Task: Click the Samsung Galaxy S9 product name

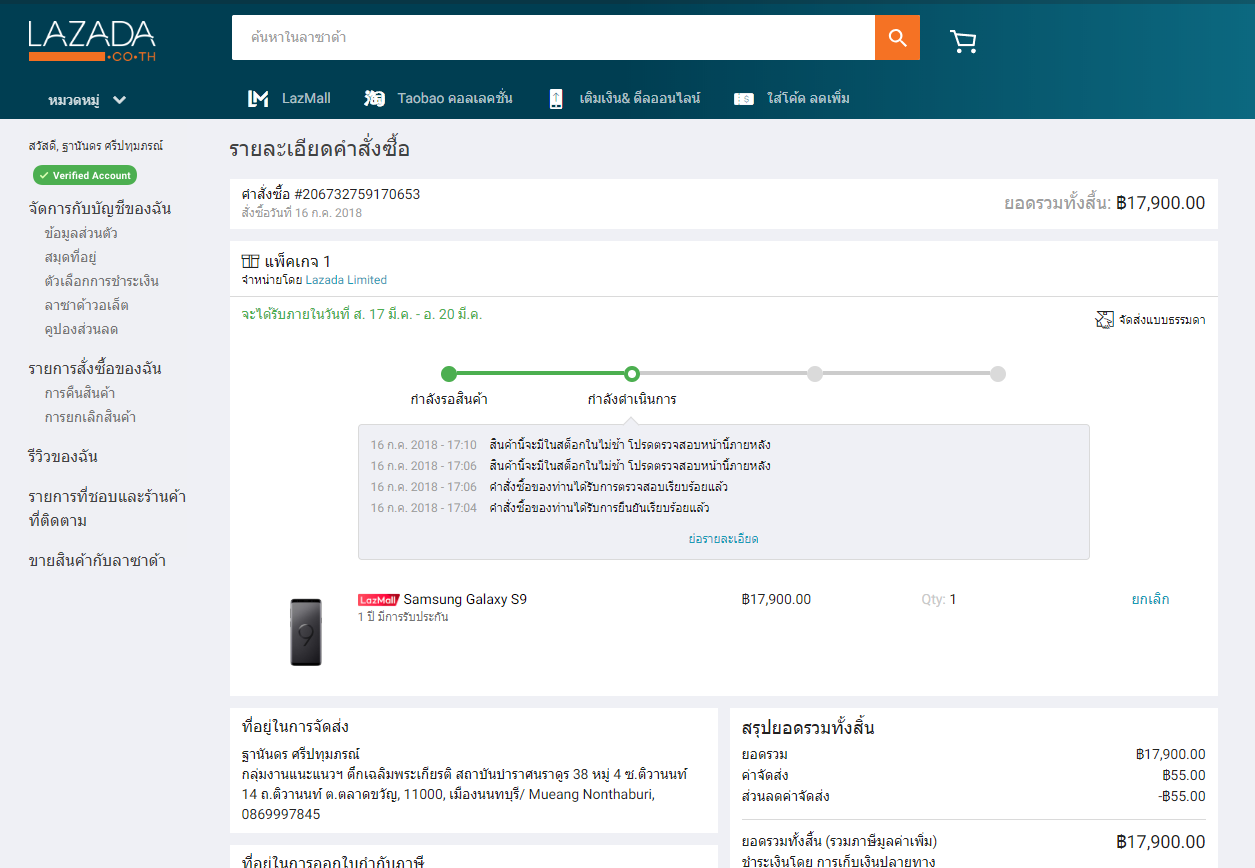Action: pos(465,599)
